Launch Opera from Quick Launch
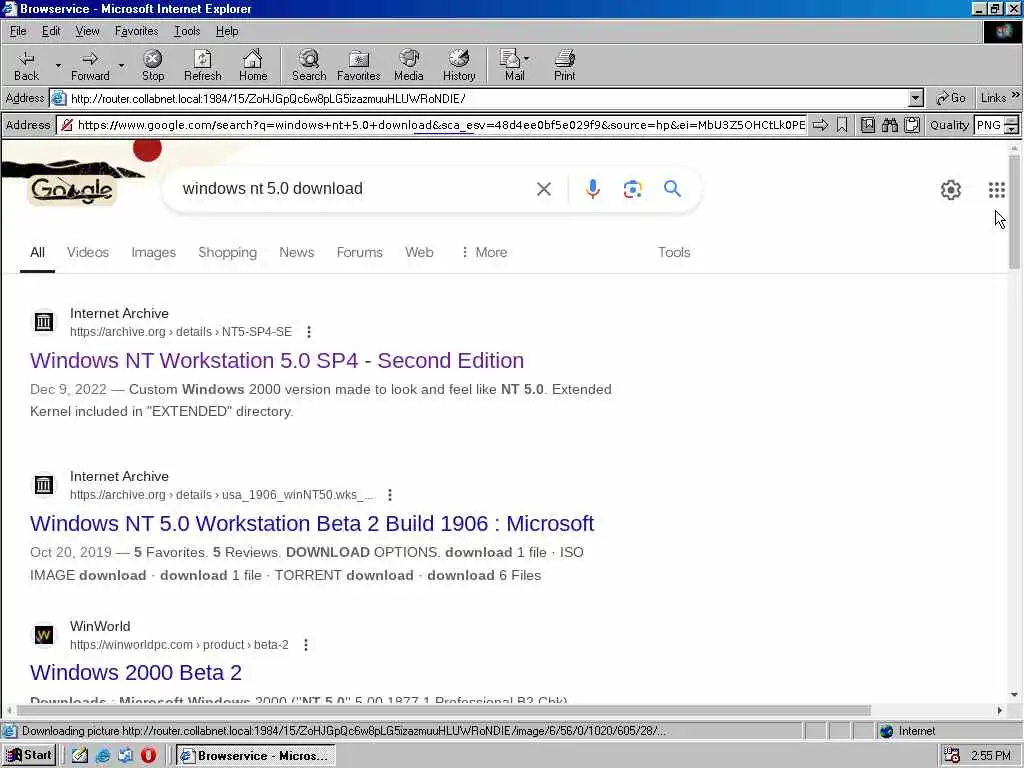This screenshot has width=1024, height=768. [148, 756]
